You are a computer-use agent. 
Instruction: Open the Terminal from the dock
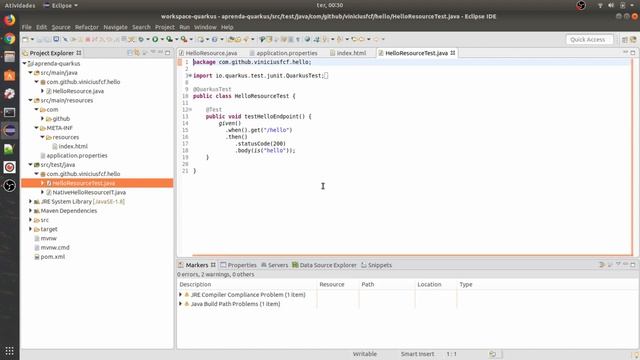tap(9, 112)
